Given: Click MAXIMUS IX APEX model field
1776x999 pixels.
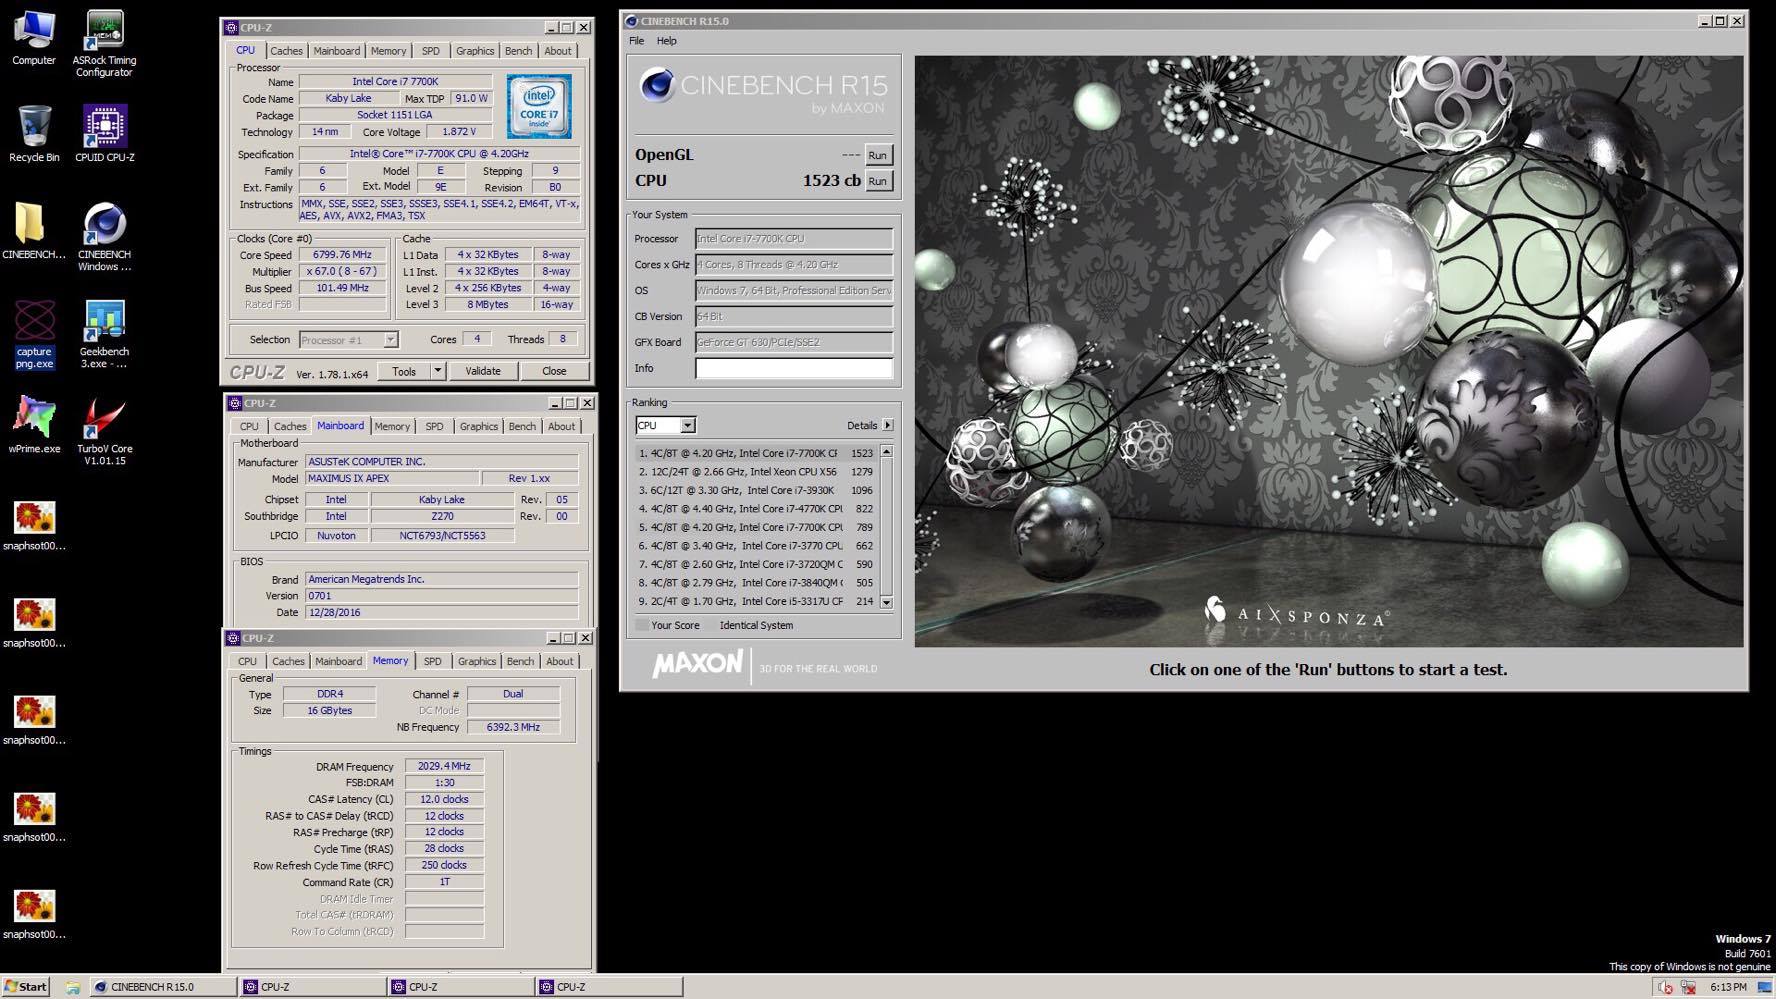Looking at the screenshot, I should [x=391, y=478].
